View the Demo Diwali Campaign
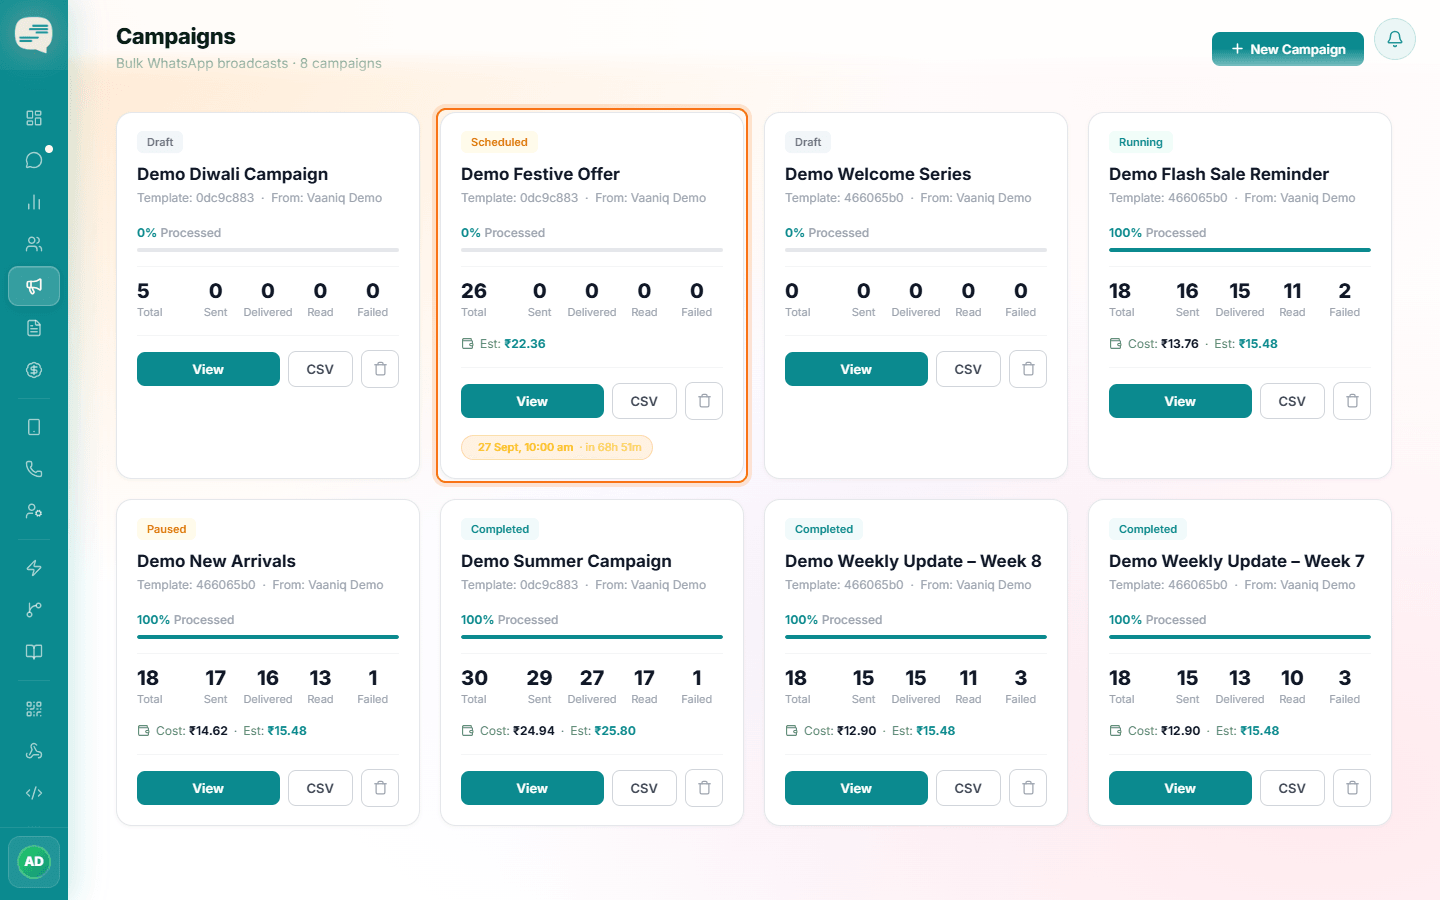 pos(208,369)
